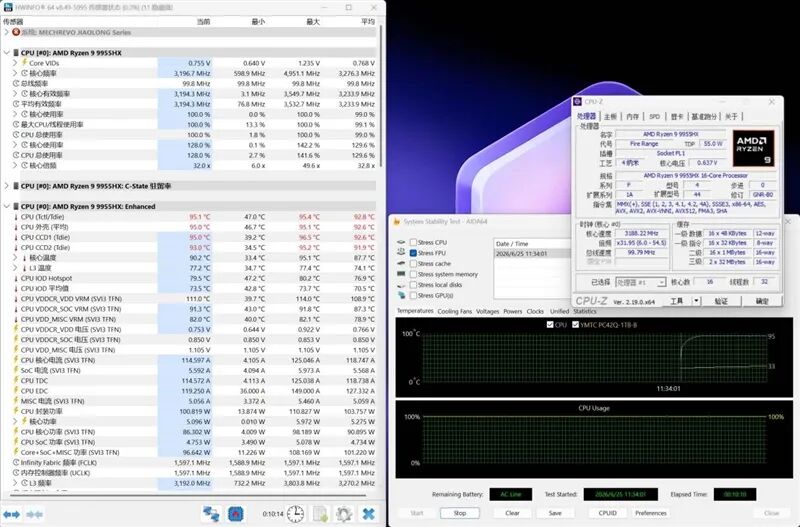Click the 确定 button in CPU-Z
The image size is (800, 527).
[x=762, y=301]
